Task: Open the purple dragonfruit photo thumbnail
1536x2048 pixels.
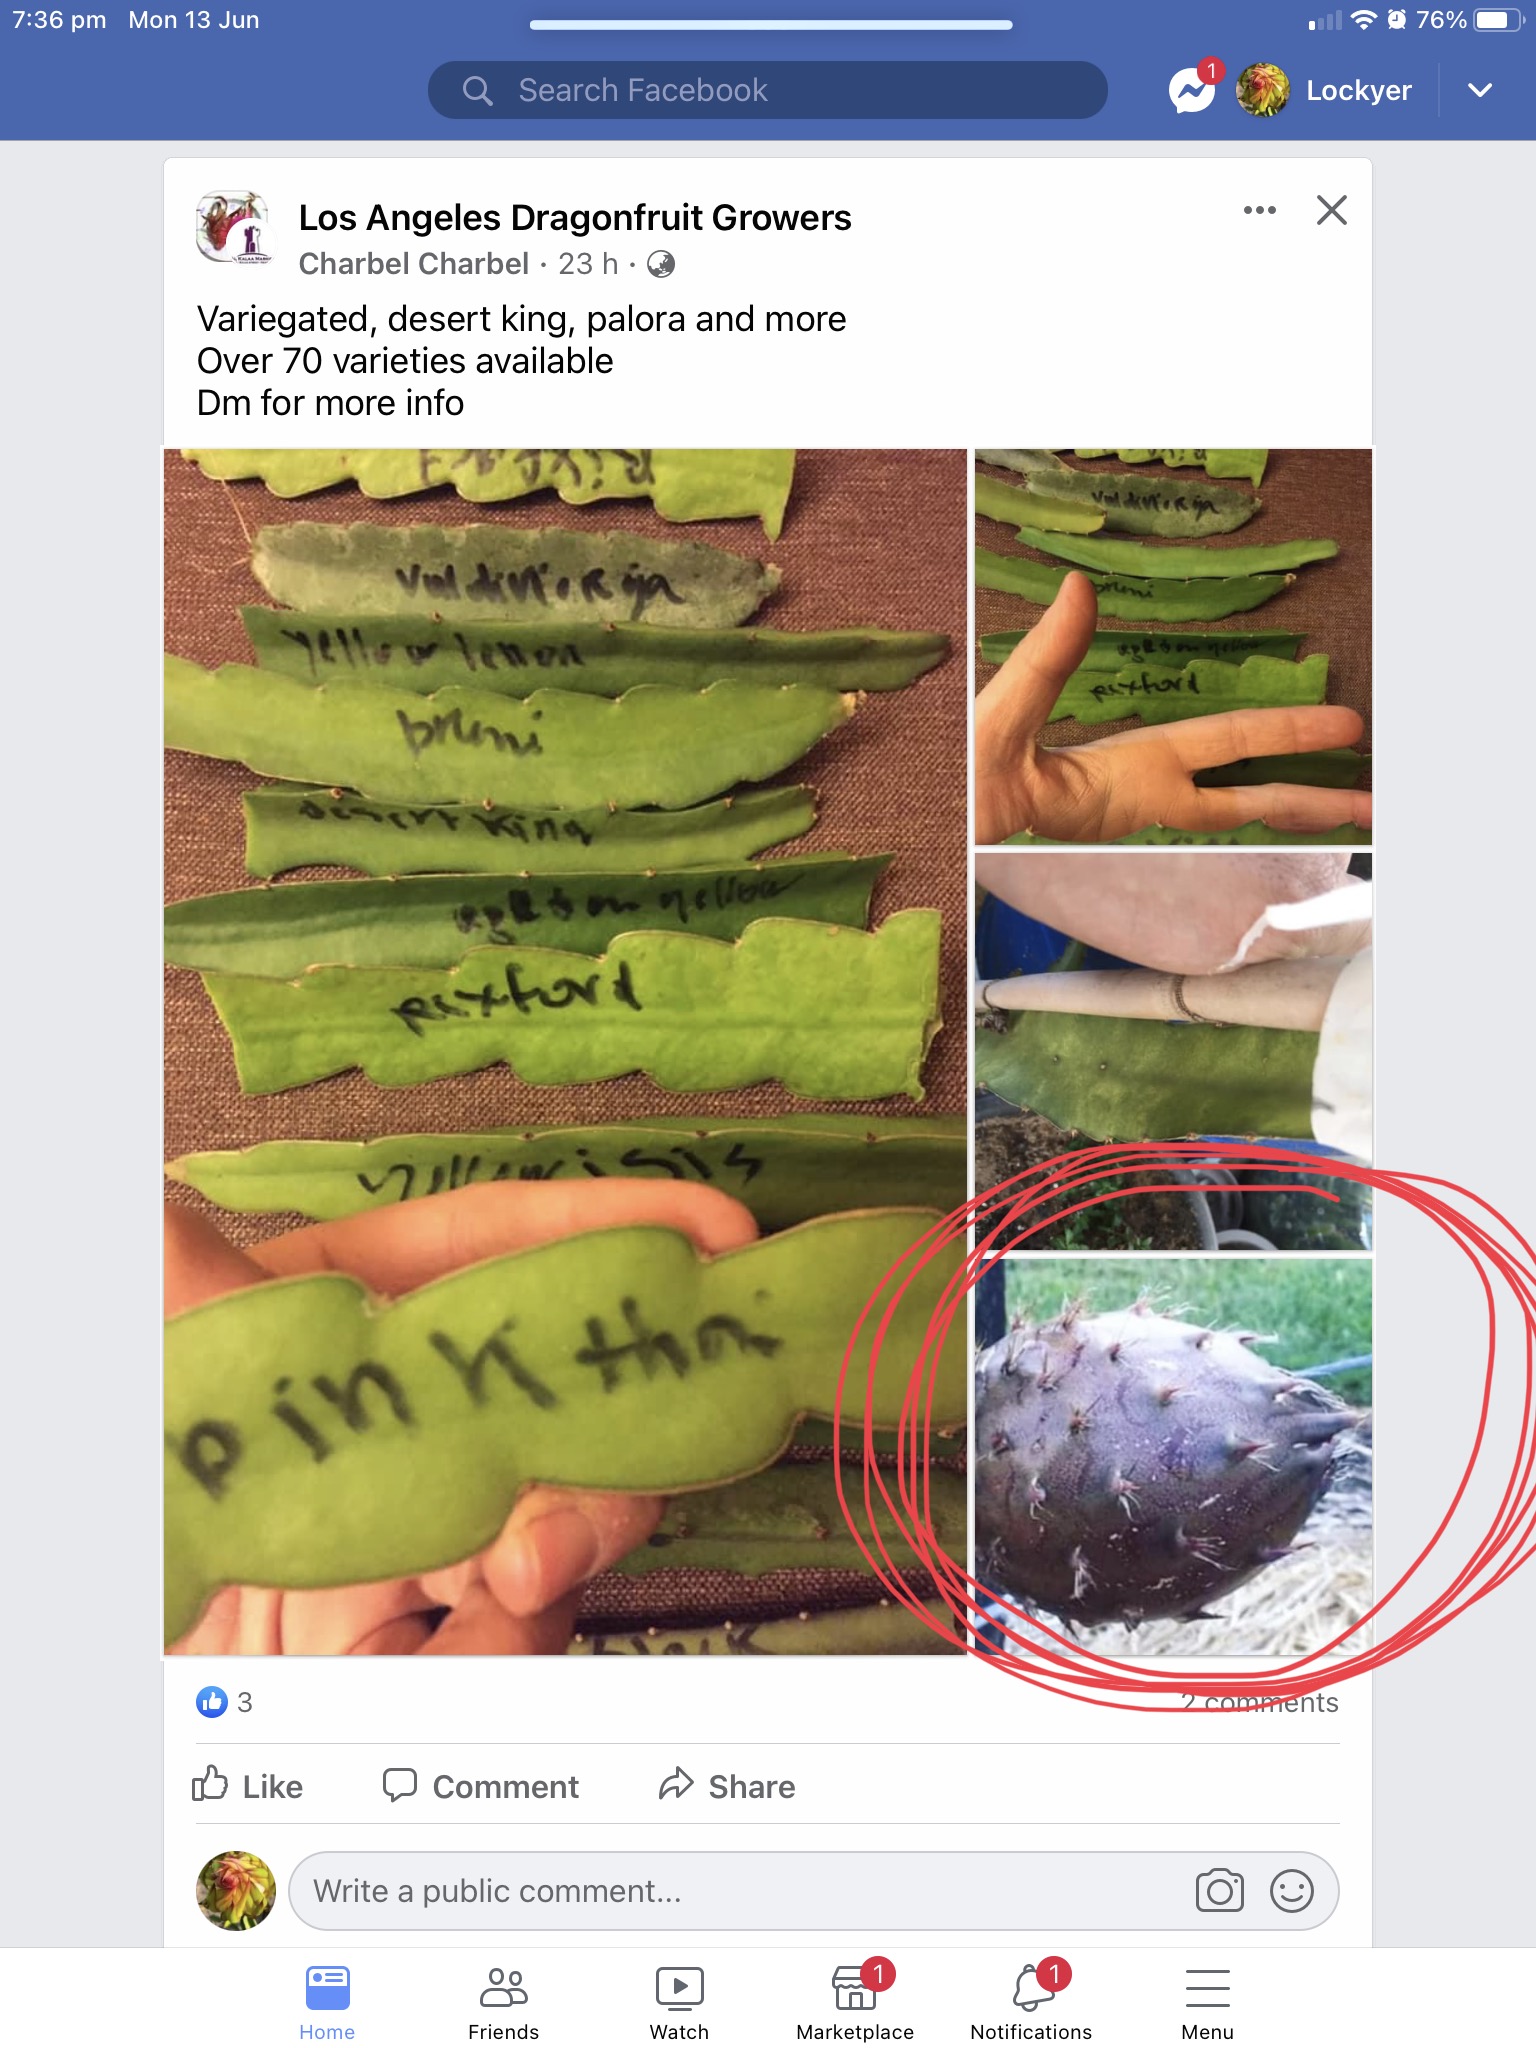Action: pyautogui.click(x=1173, y=1456)
